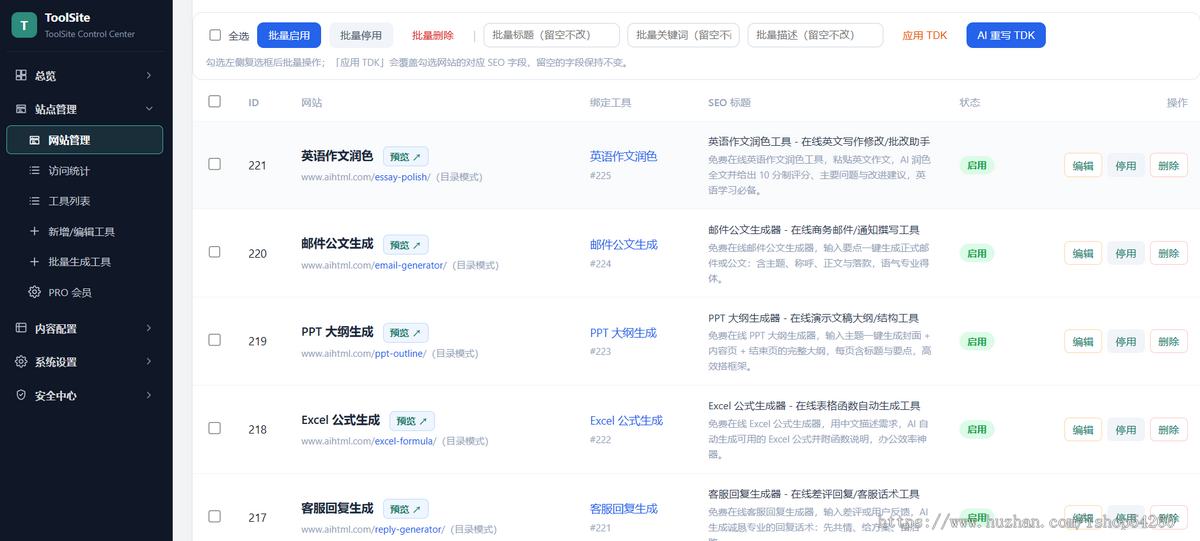Image resolution: width=1200 pixels, height=541 pixels.
Task: Click the 工具列表 list icon
Action: click(x=34, y=201)
